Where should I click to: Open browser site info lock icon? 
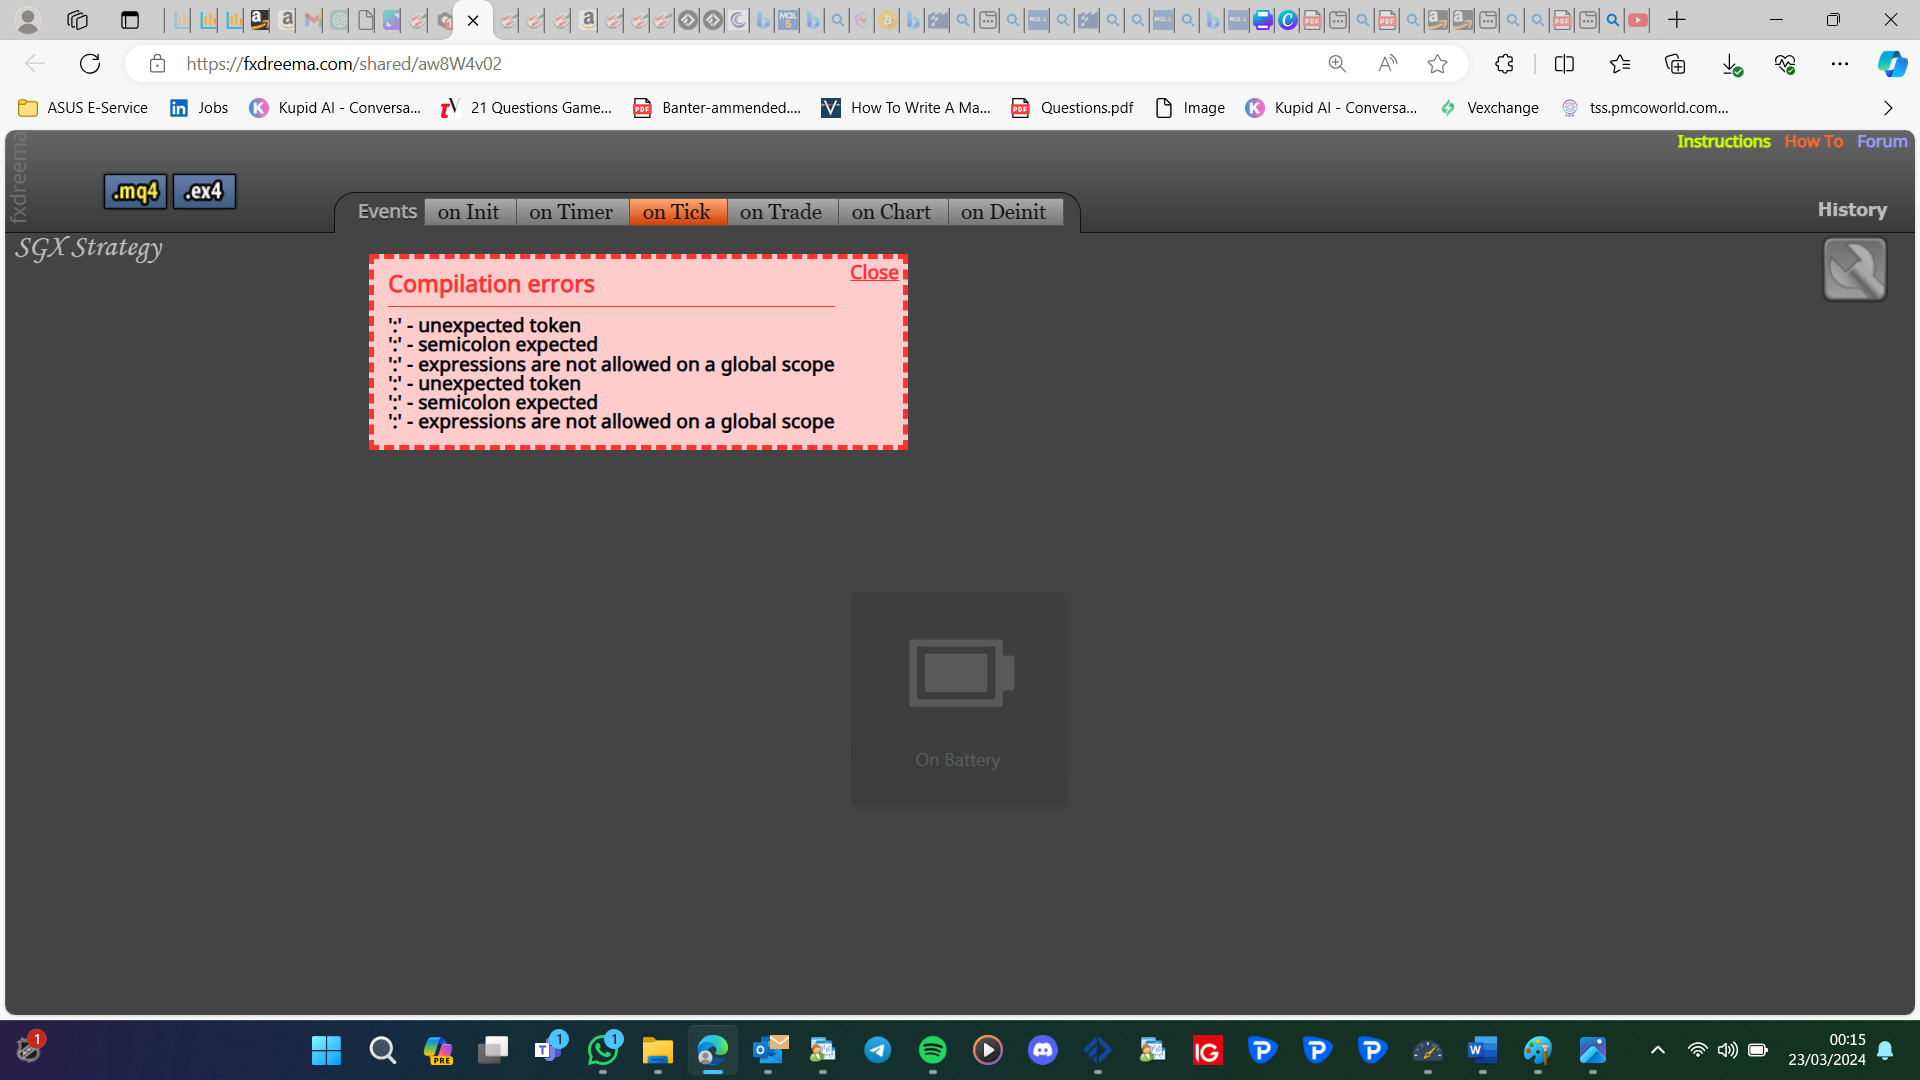[157, 64]
